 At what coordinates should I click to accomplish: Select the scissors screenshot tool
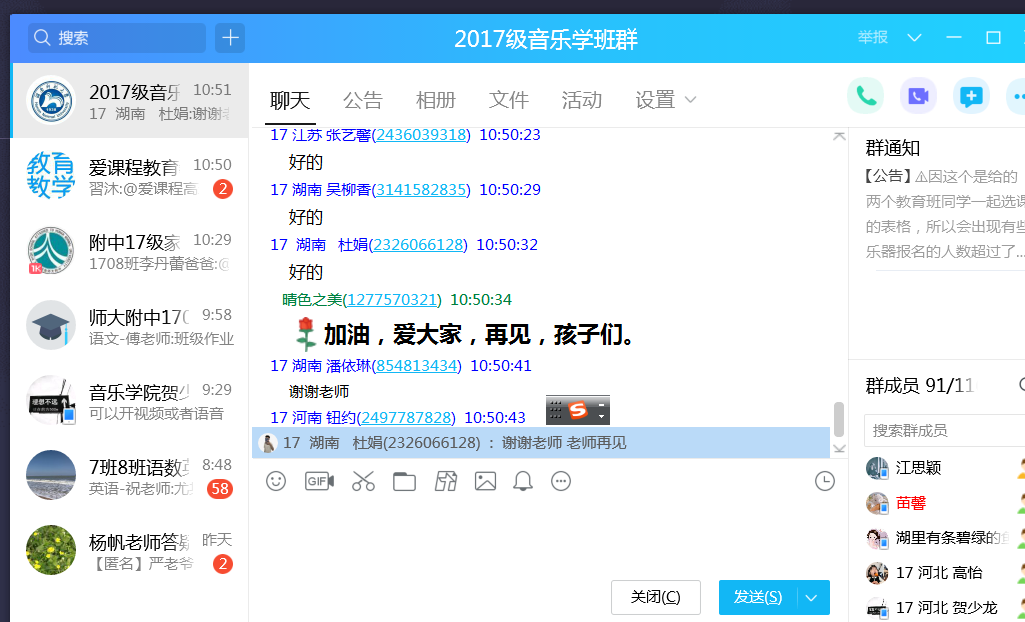(363, 481)
